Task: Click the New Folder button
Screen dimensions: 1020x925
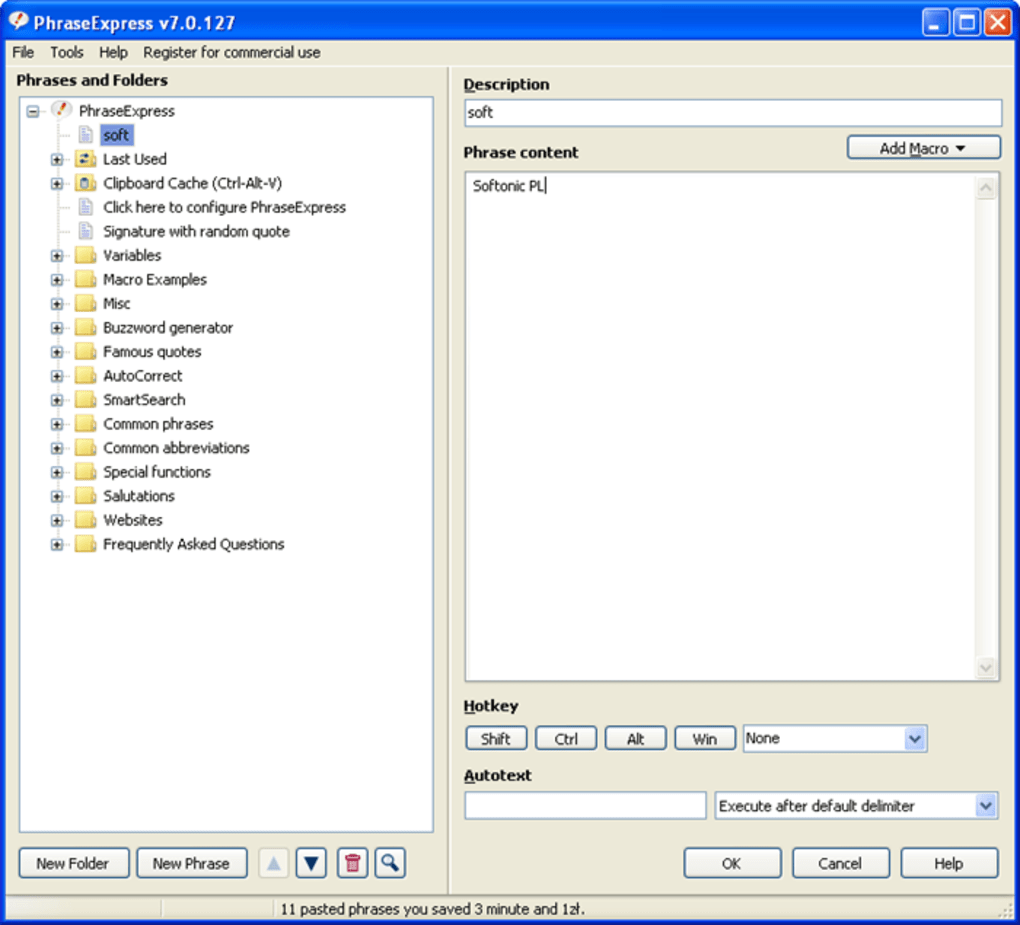Action: [74, 863]
